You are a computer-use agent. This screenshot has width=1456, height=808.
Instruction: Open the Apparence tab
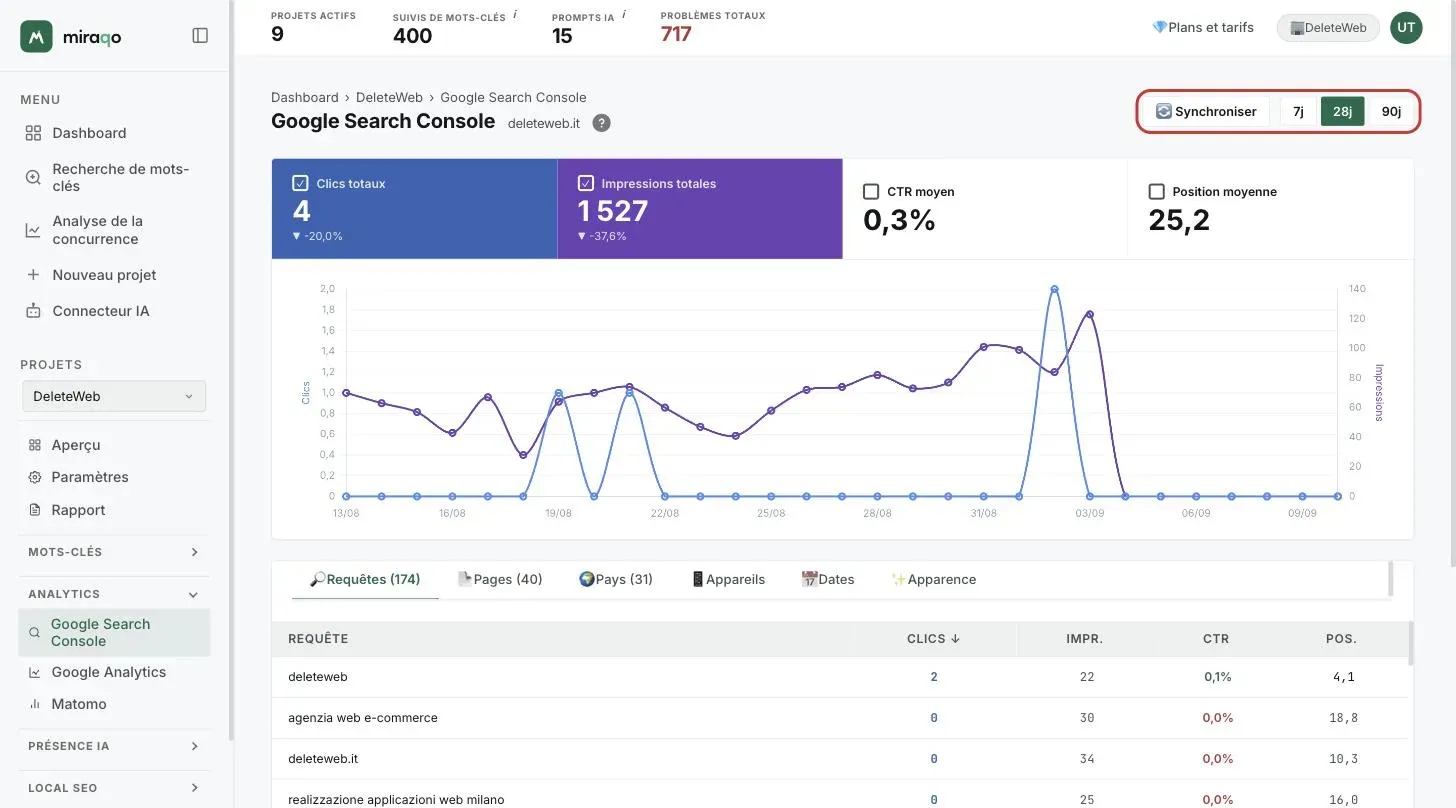(933, 579)
